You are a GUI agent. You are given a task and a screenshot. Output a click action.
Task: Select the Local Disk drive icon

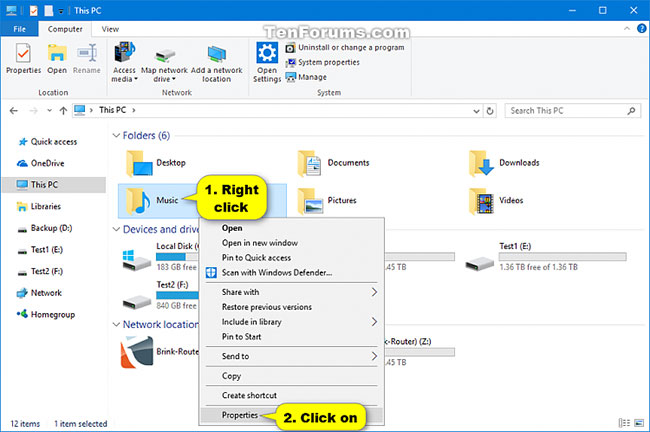pos(137,260)
